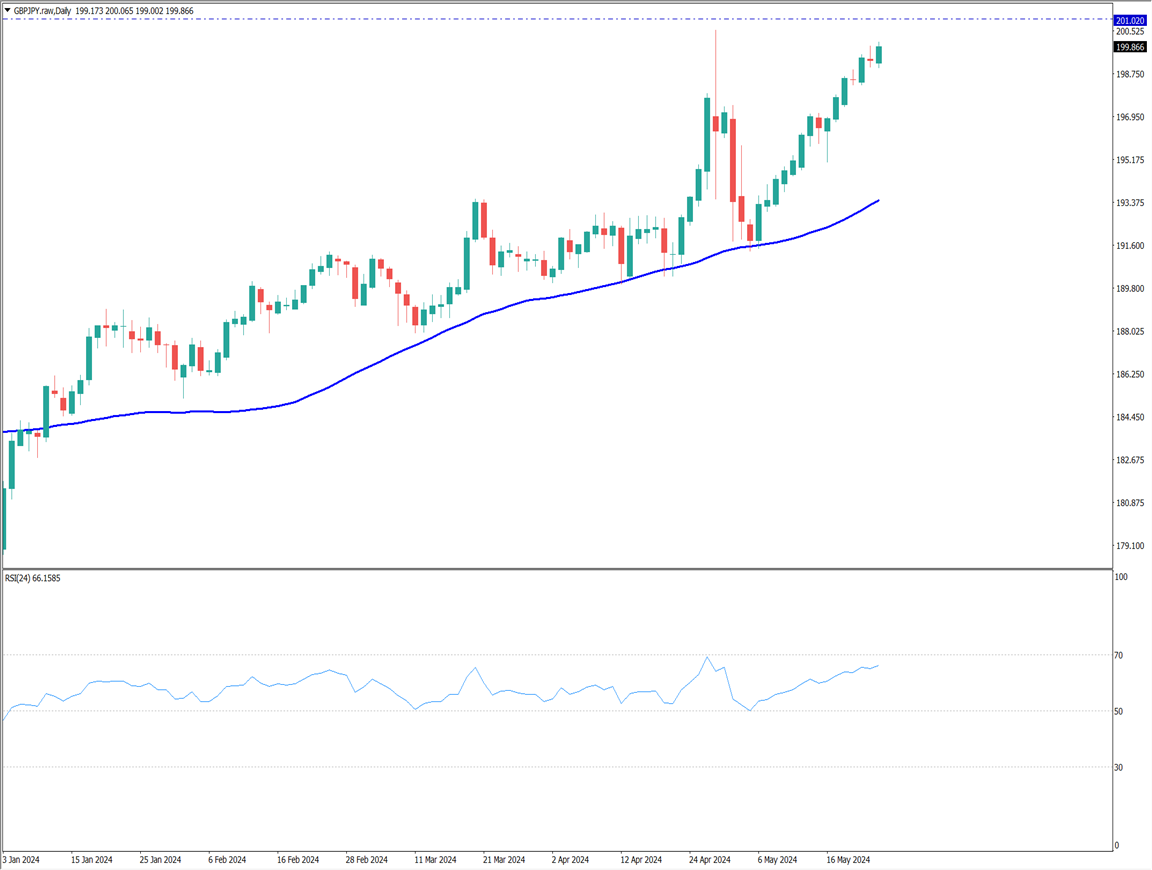Click the 193.375 price scale label
Viewport: 1152px width, 870px height.
1131,203
